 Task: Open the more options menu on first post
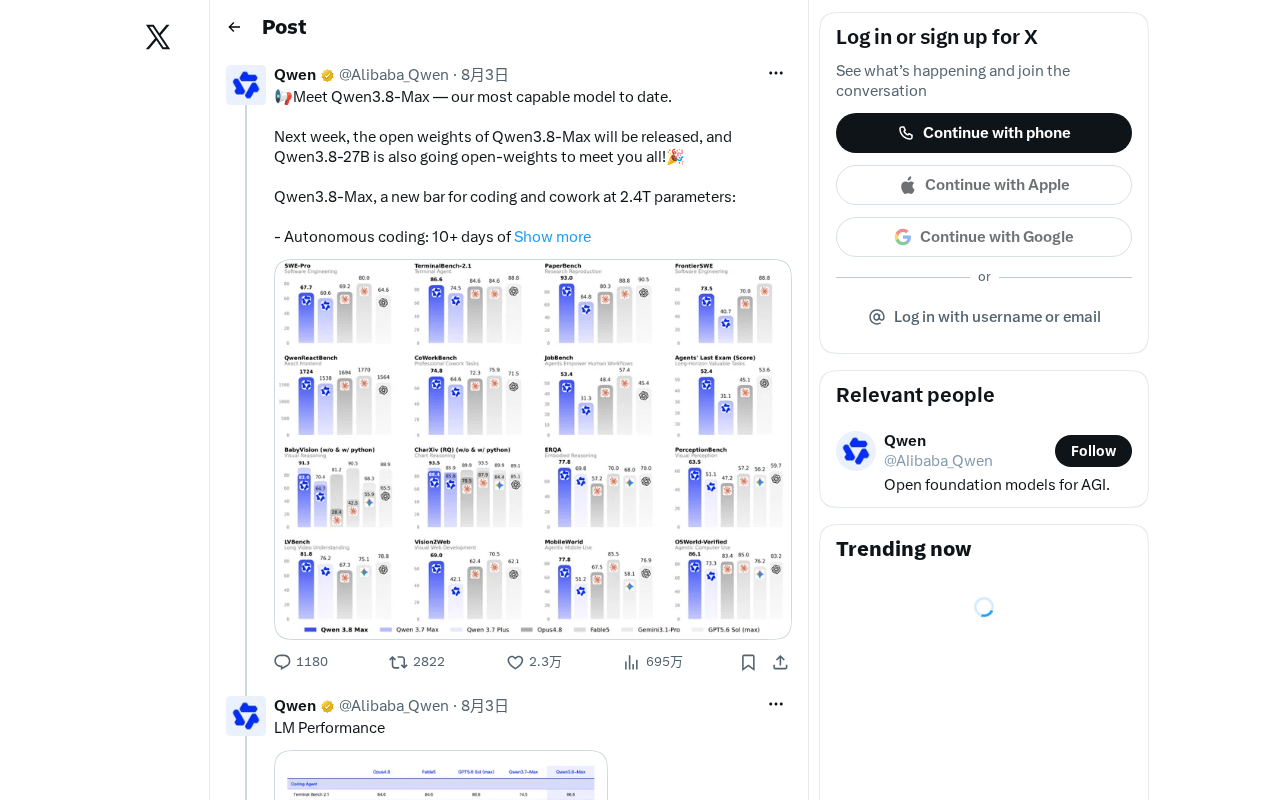tap(776, 73)
